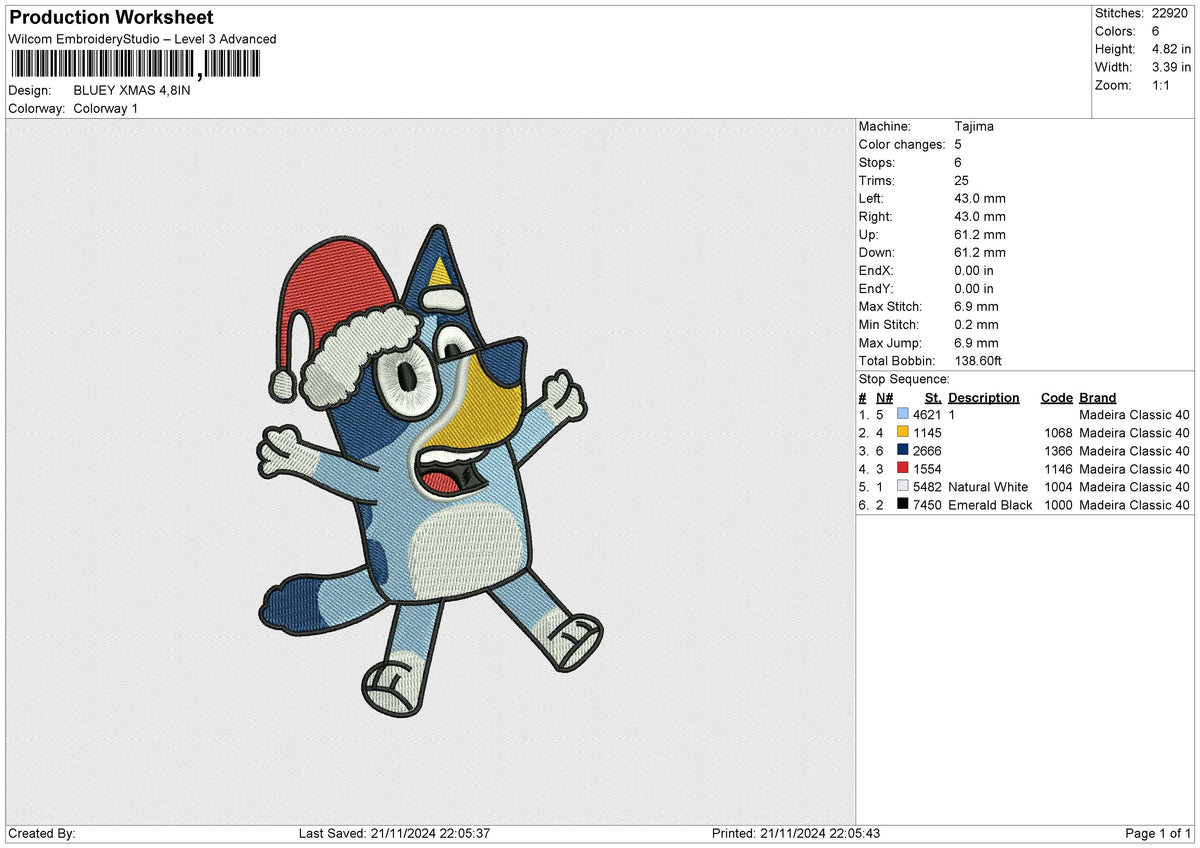This screenshot has height=848, width=1200.
Task: Click 'Natural White' description text
Action: point(988,487)
